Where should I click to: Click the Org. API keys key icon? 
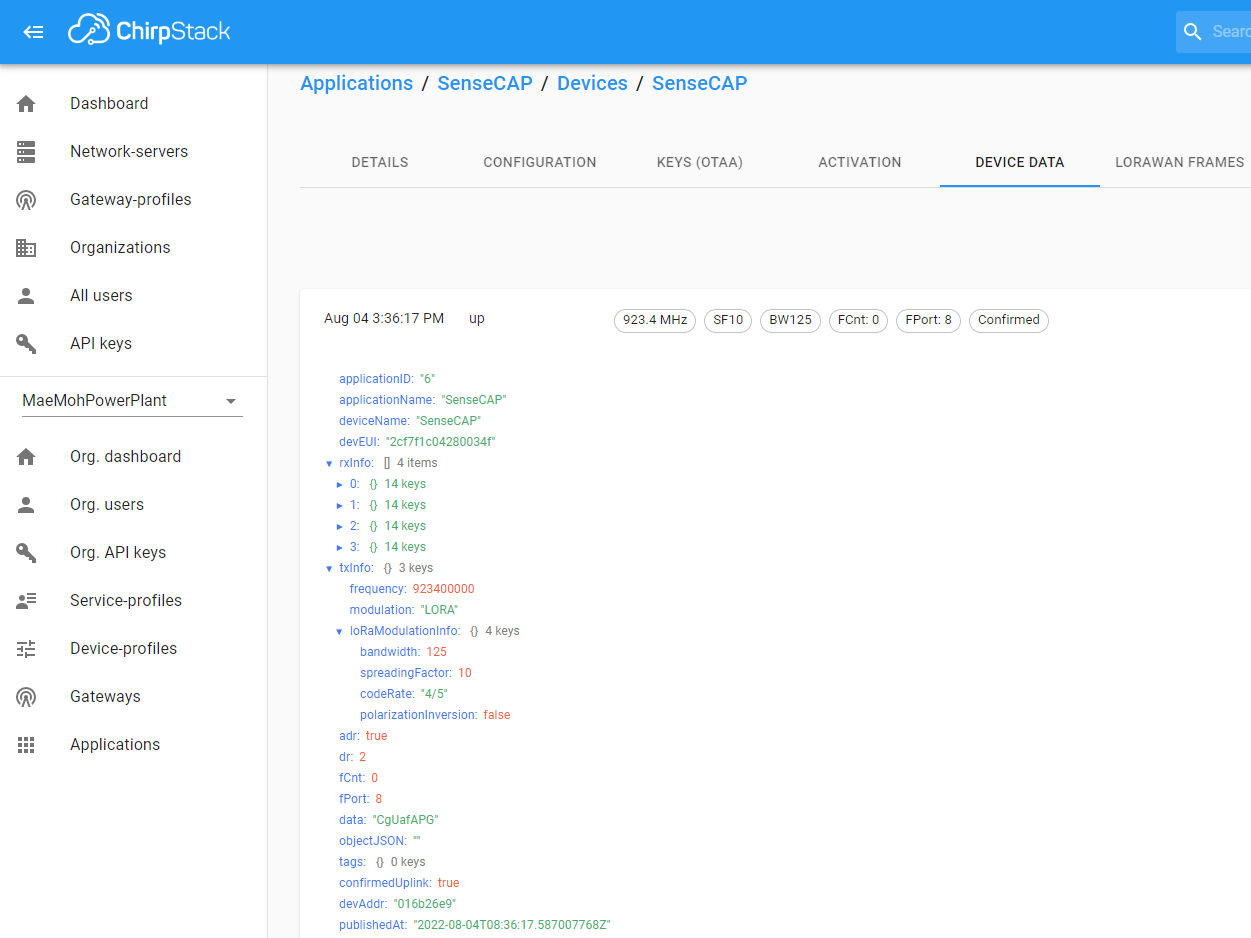(26, 553)
